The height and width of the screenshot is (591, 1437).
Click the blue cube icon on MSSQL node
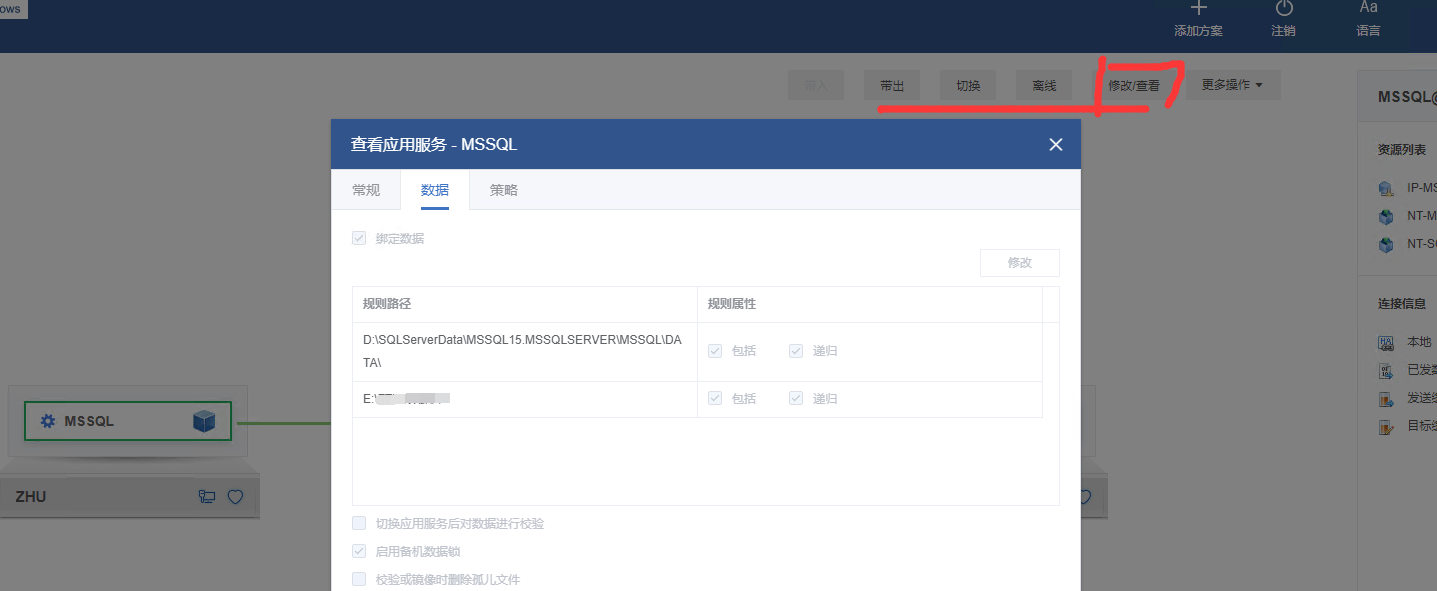click(204, 421)
